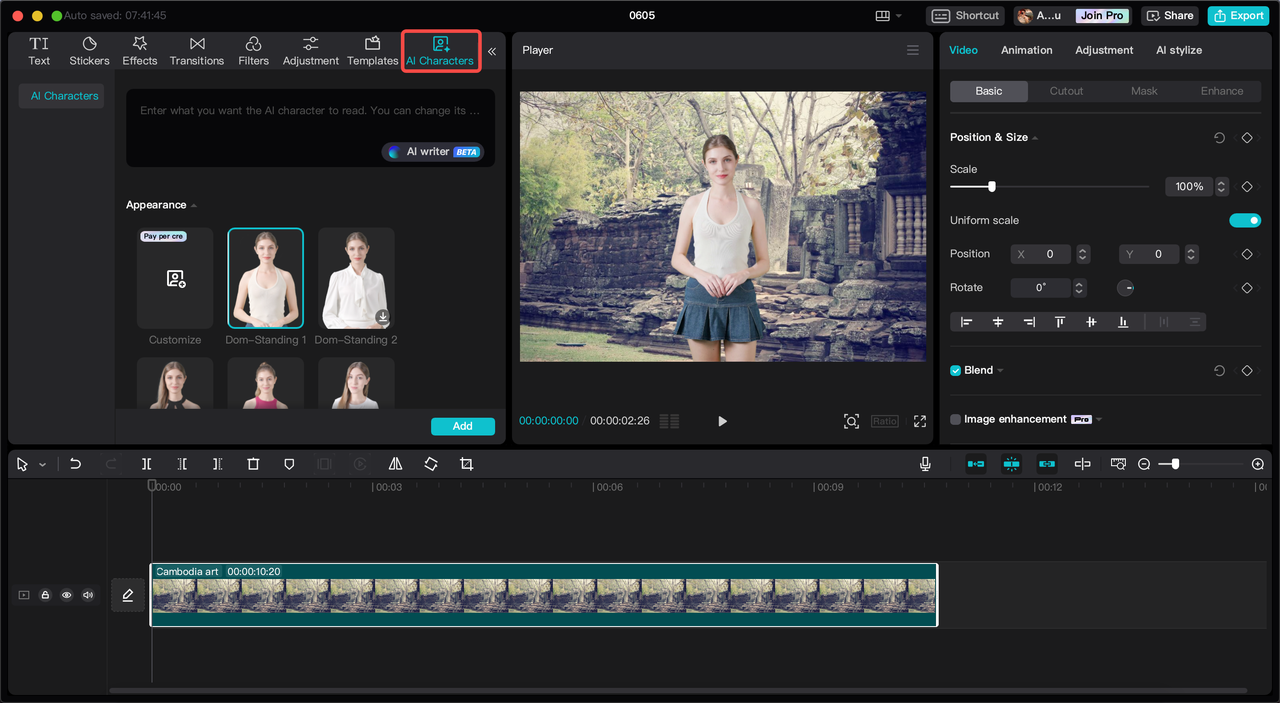
Task: Click the undo arrow icon
Action: 75,464
